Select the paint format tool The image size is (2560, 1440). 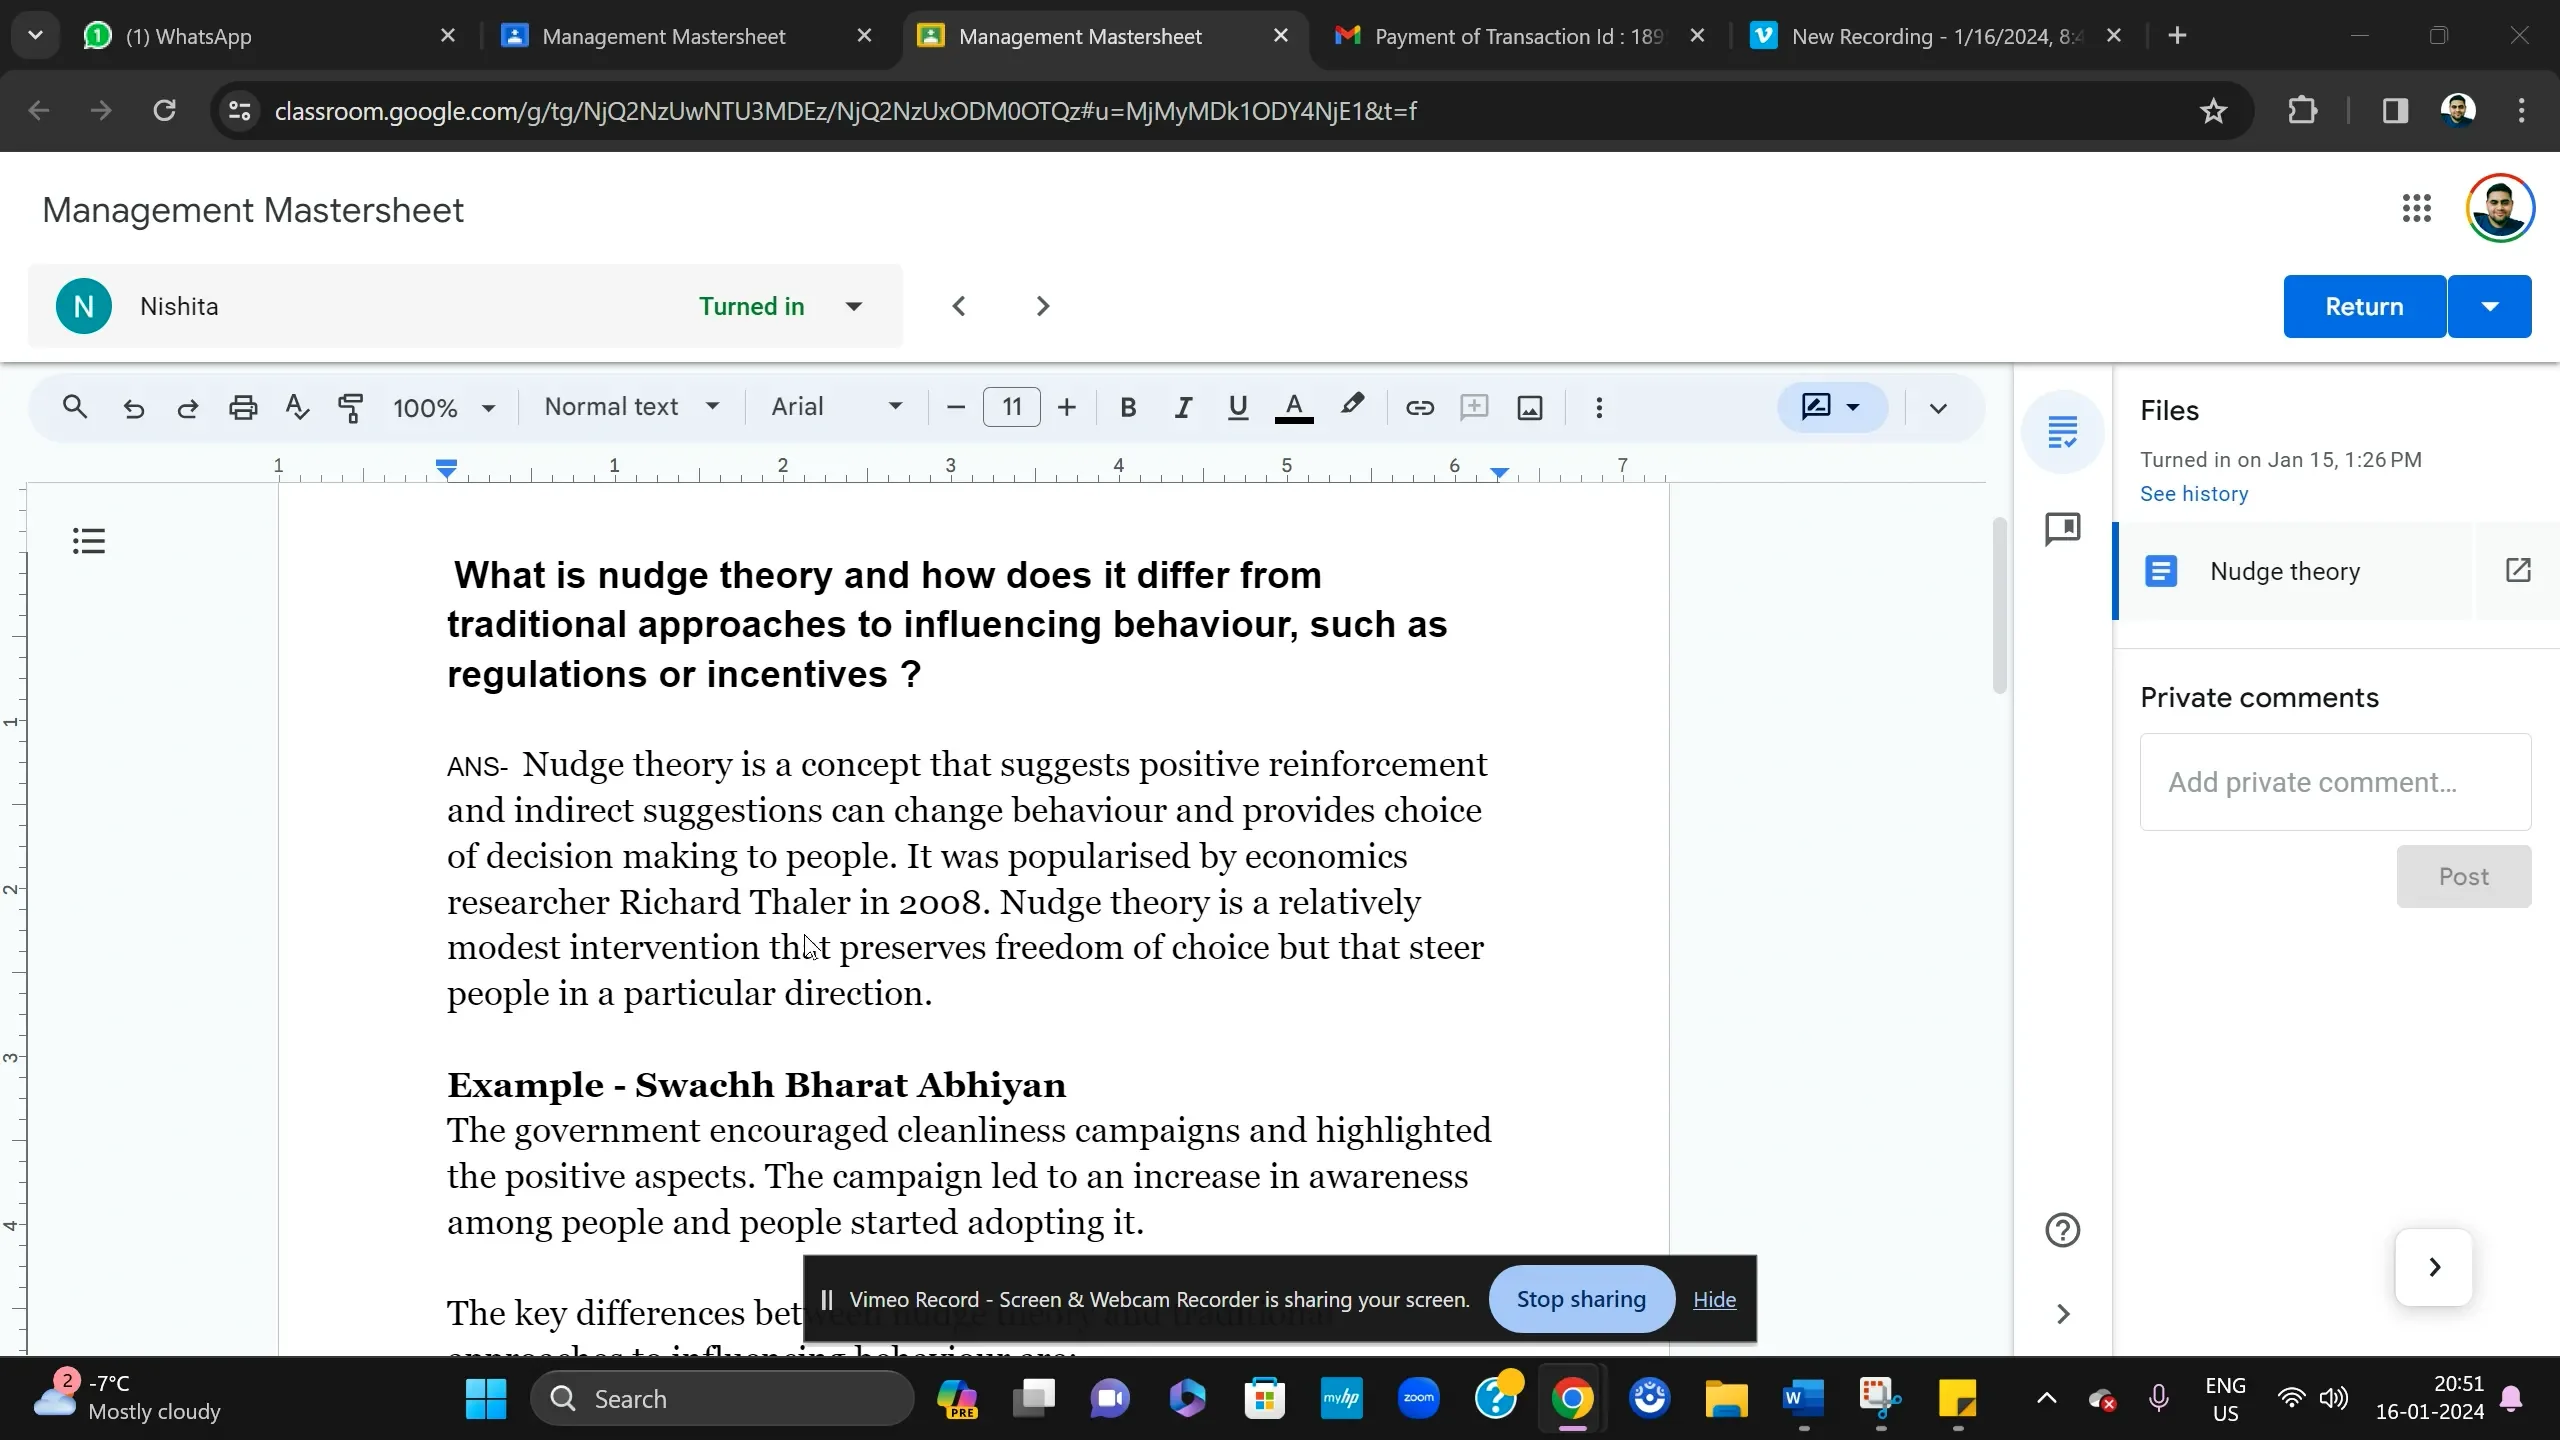coord(351,408)
